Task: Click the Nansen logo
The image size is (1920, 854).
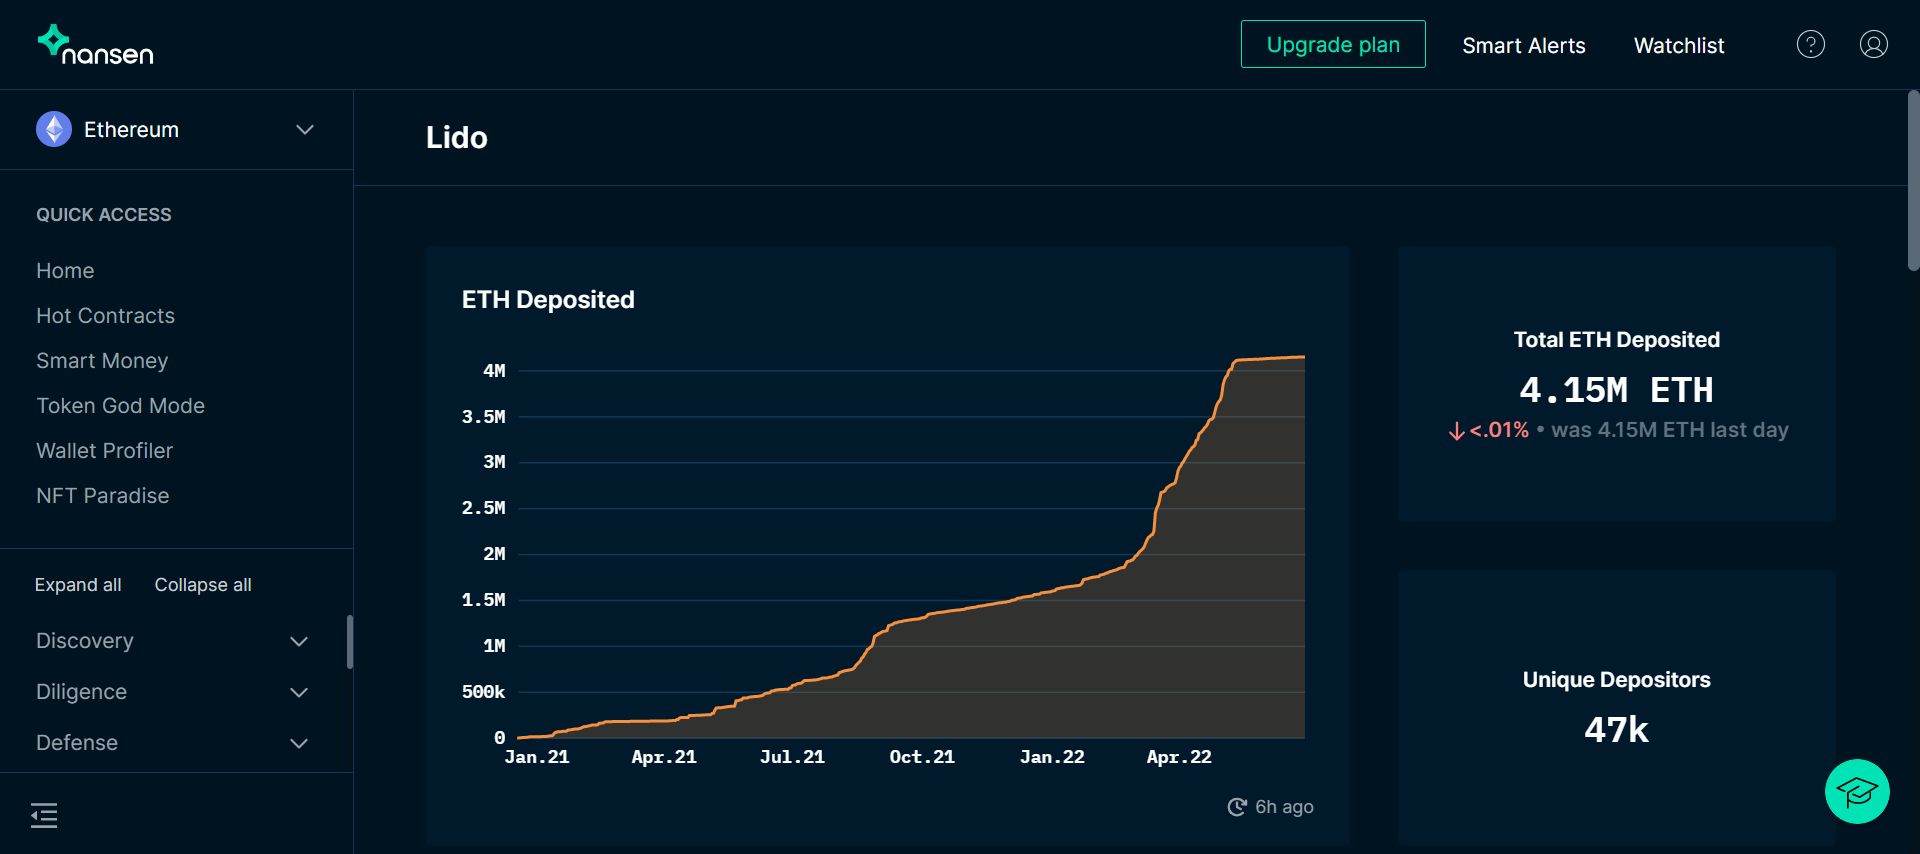Action: point(96,46)
